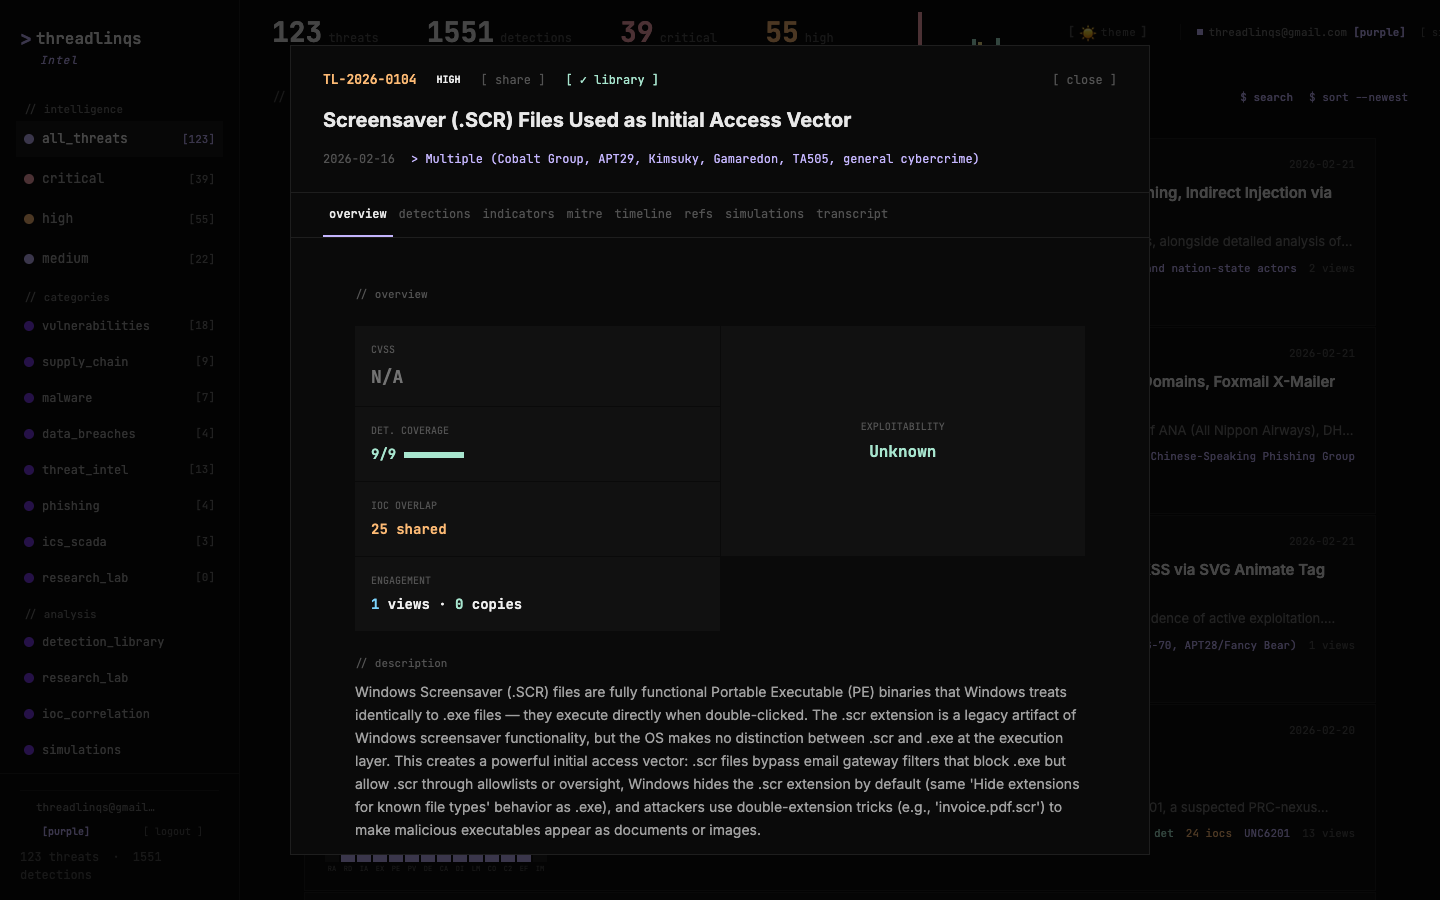This screenshot has width=1440, height=900.
Task: Switch the [purple] accent color setting
Action: [x=1379, y=32]
